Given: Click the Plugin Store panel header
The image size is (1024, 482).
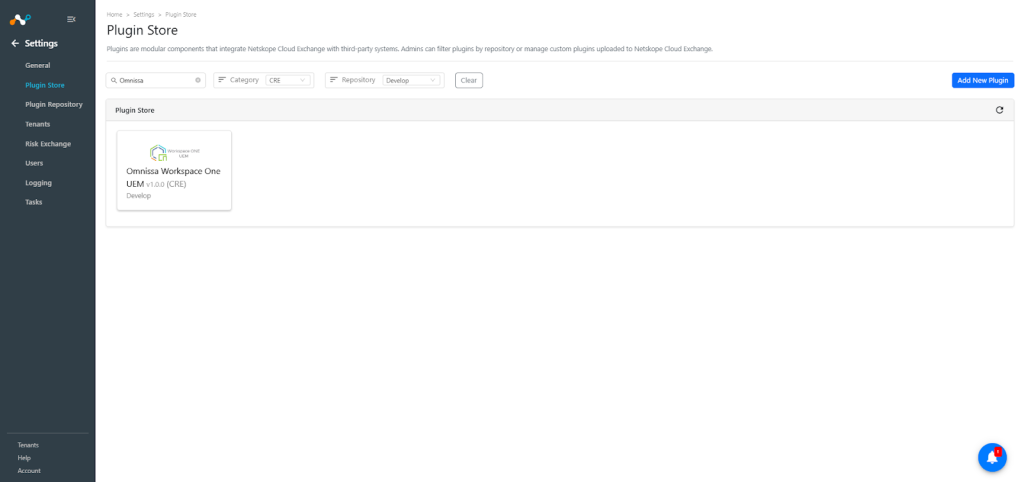Looking at the screenshot, I should [560, 110].
